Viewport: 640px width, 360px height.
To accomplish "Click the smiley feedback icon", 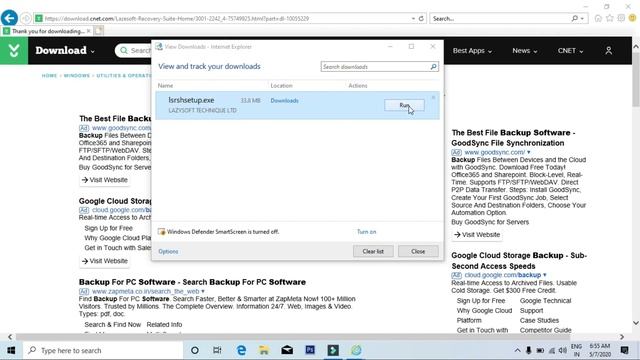I will pos(633,18).
